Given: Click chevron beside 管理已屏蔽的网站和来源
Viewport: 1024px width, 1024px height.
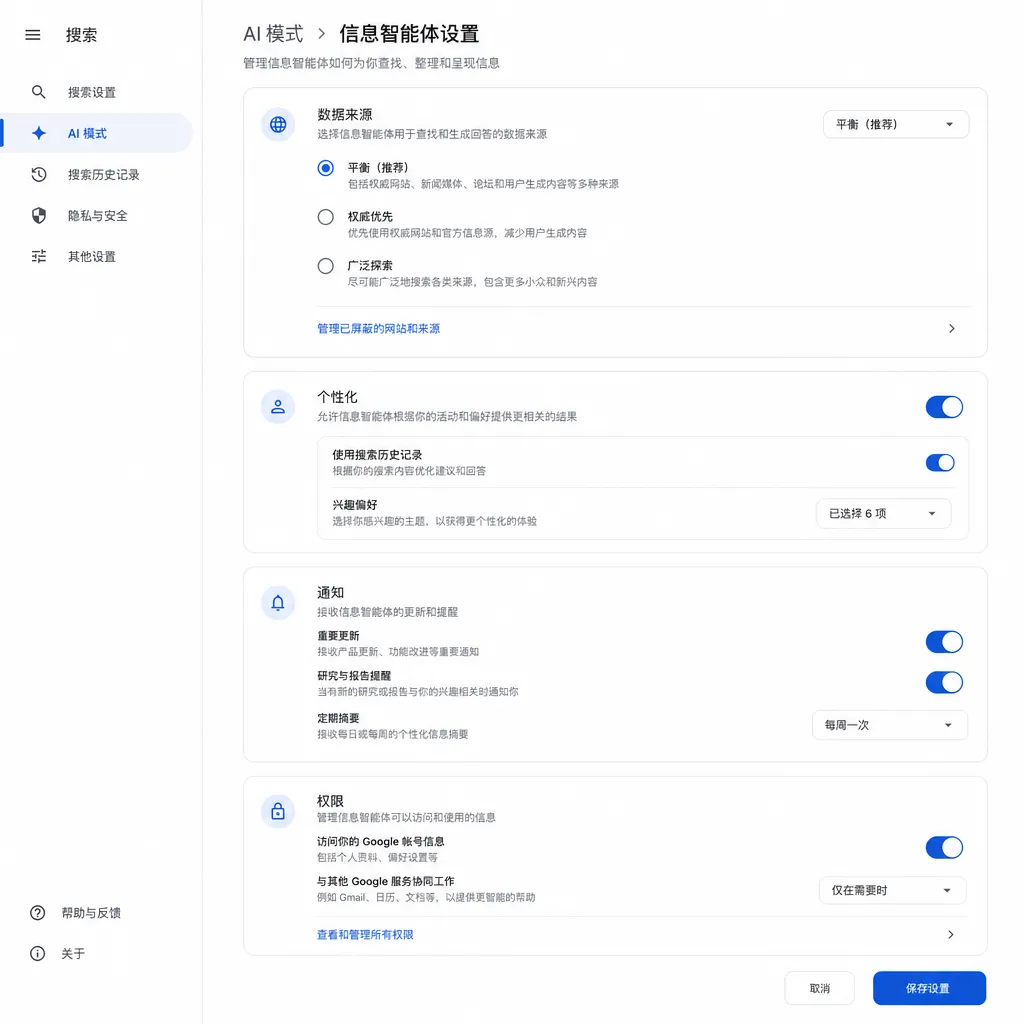Looking at the screenshot, I should coord(952,328).
